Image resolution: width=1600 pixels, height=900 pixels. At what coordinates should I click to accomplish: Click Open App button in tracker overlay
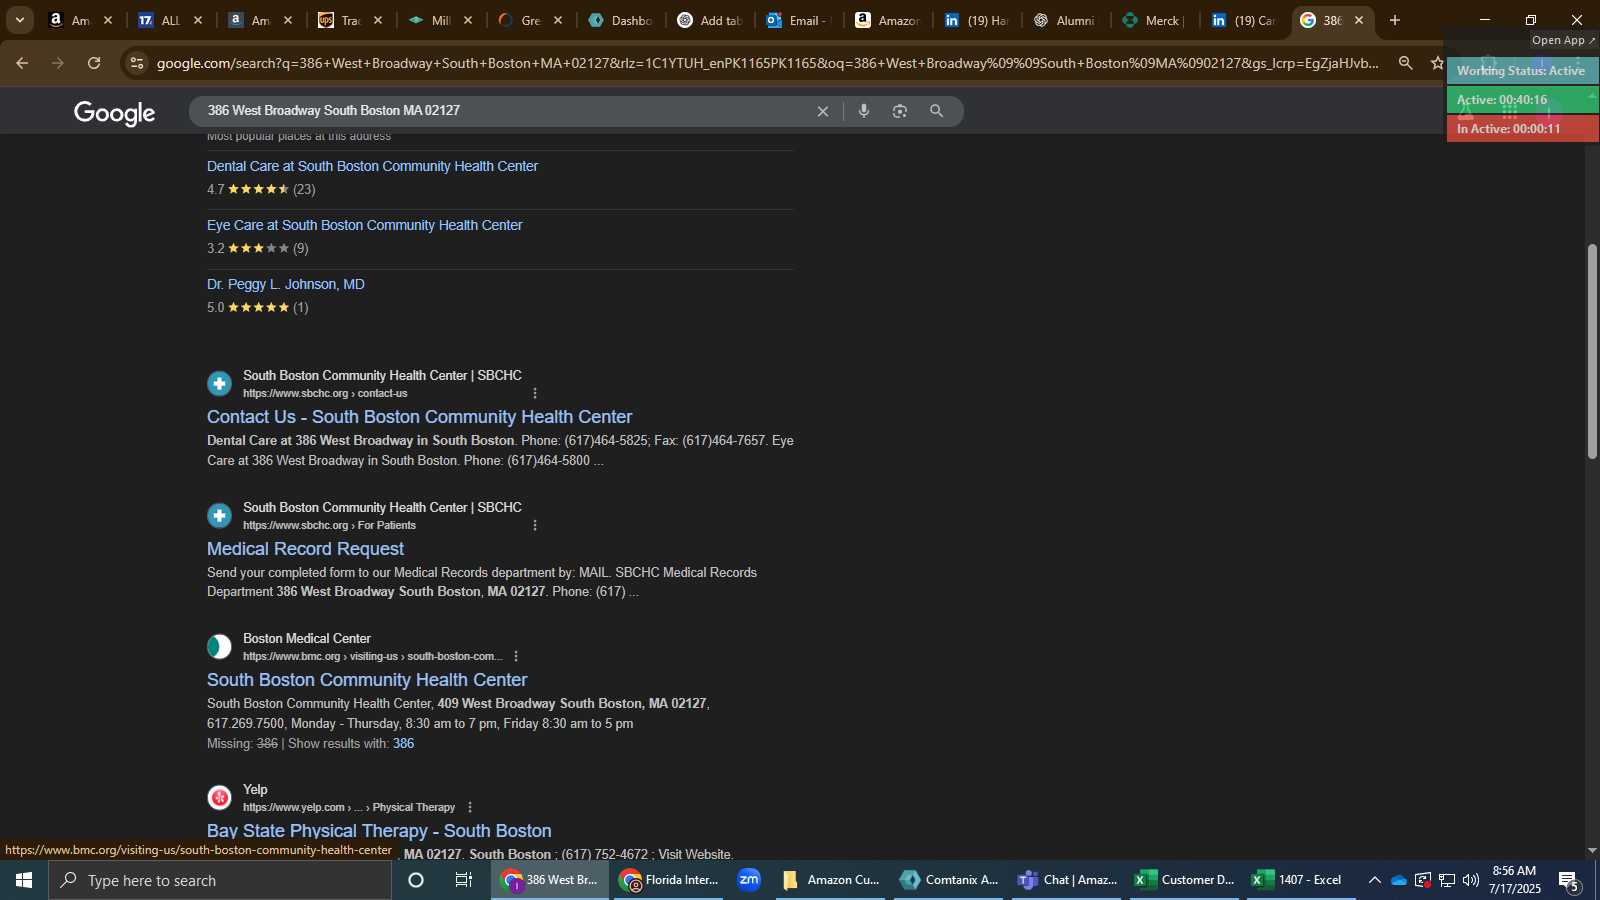click(1563, 41)
